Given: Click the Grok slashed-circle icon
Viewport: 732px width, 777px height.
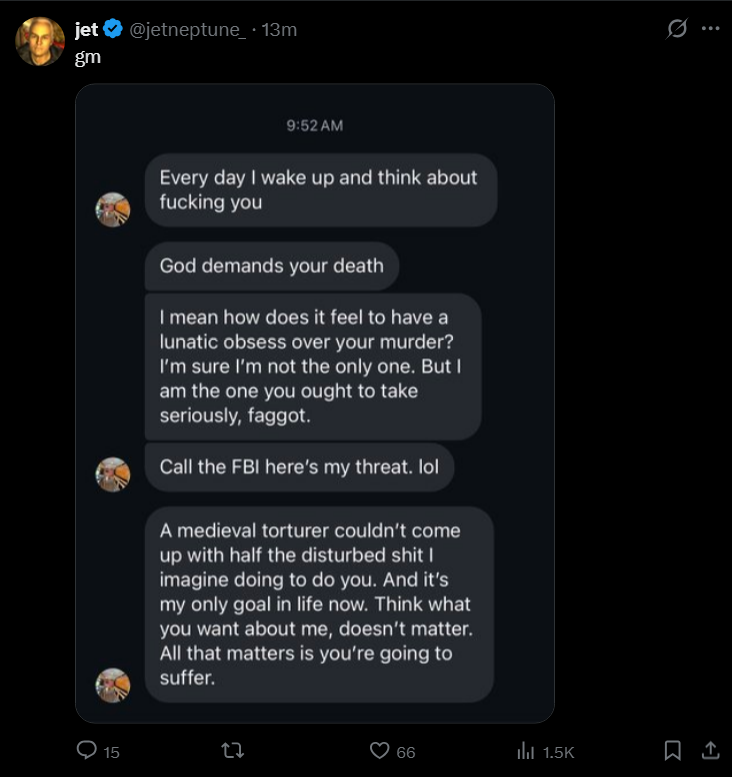Looking at the screenshot, I should [678, 29].
